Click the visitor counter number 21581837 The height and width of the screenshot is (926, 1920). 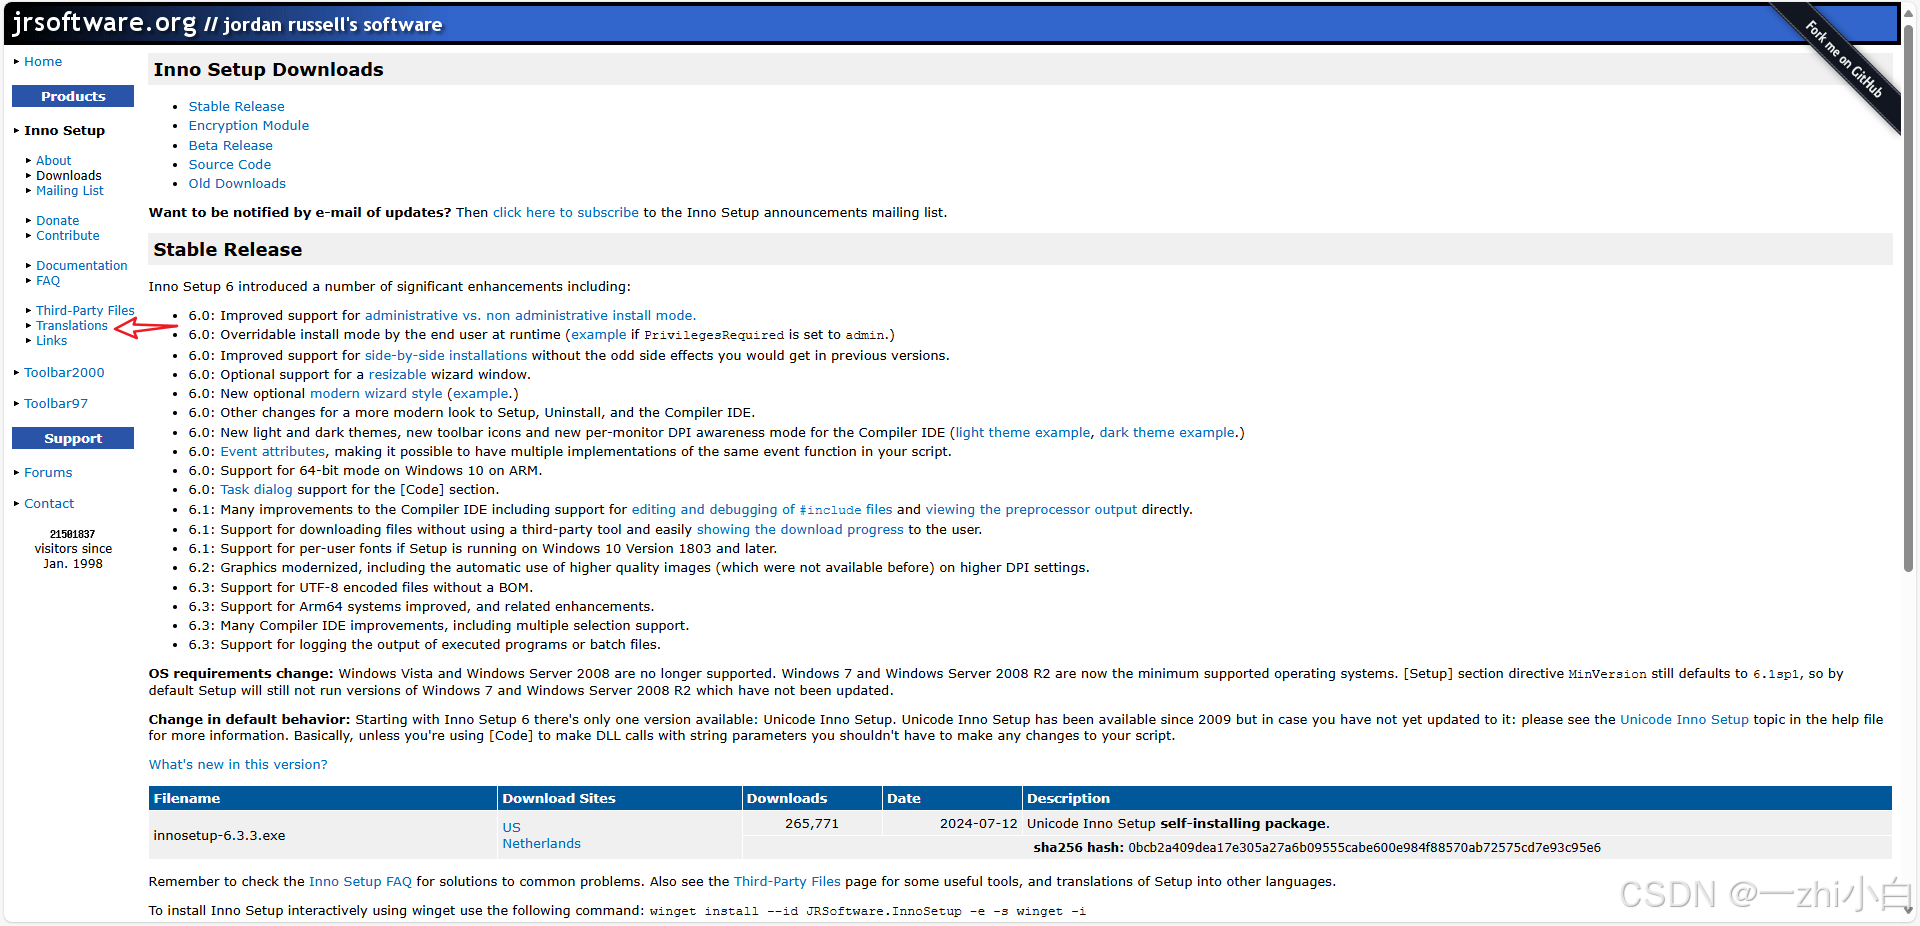72,534
